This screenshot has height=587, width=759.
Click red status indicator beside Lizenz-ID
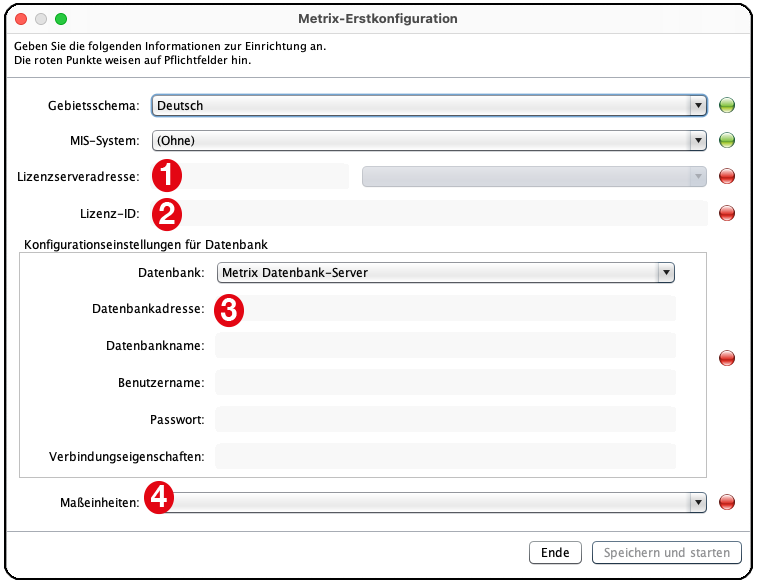(x=727, y=212)
